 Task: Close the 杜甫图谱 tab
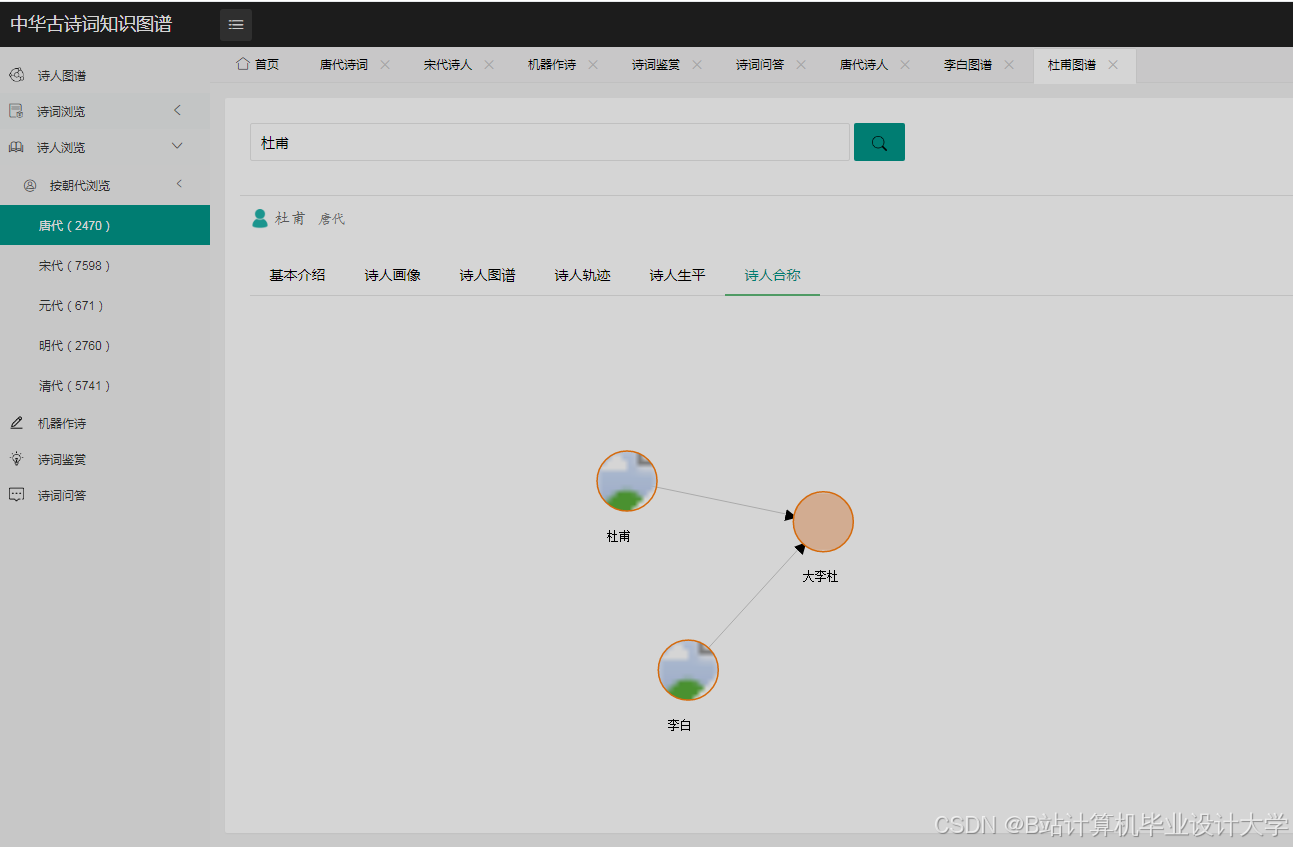pyautogui.click(x=1112, y=63)
